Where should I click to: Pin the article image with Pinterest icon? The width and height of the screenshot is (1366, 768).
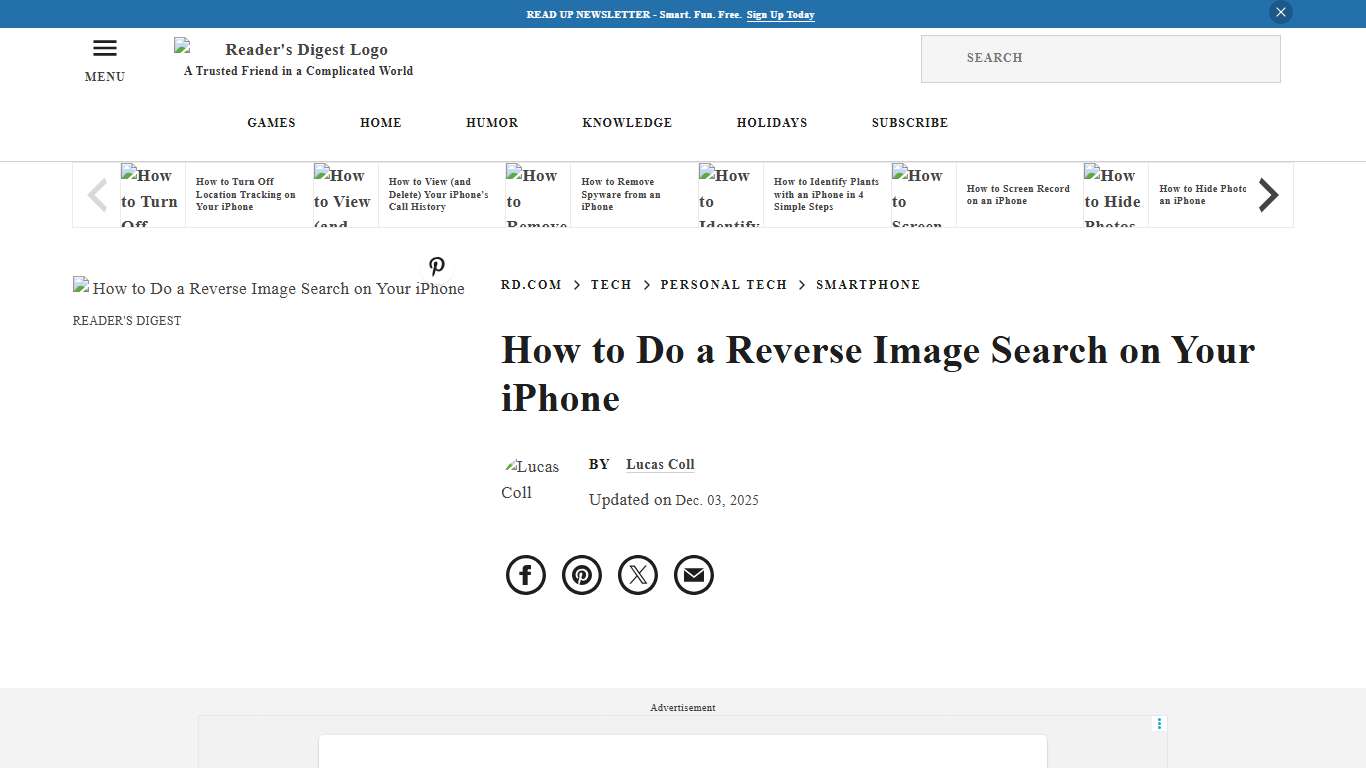tap(437, 267)
